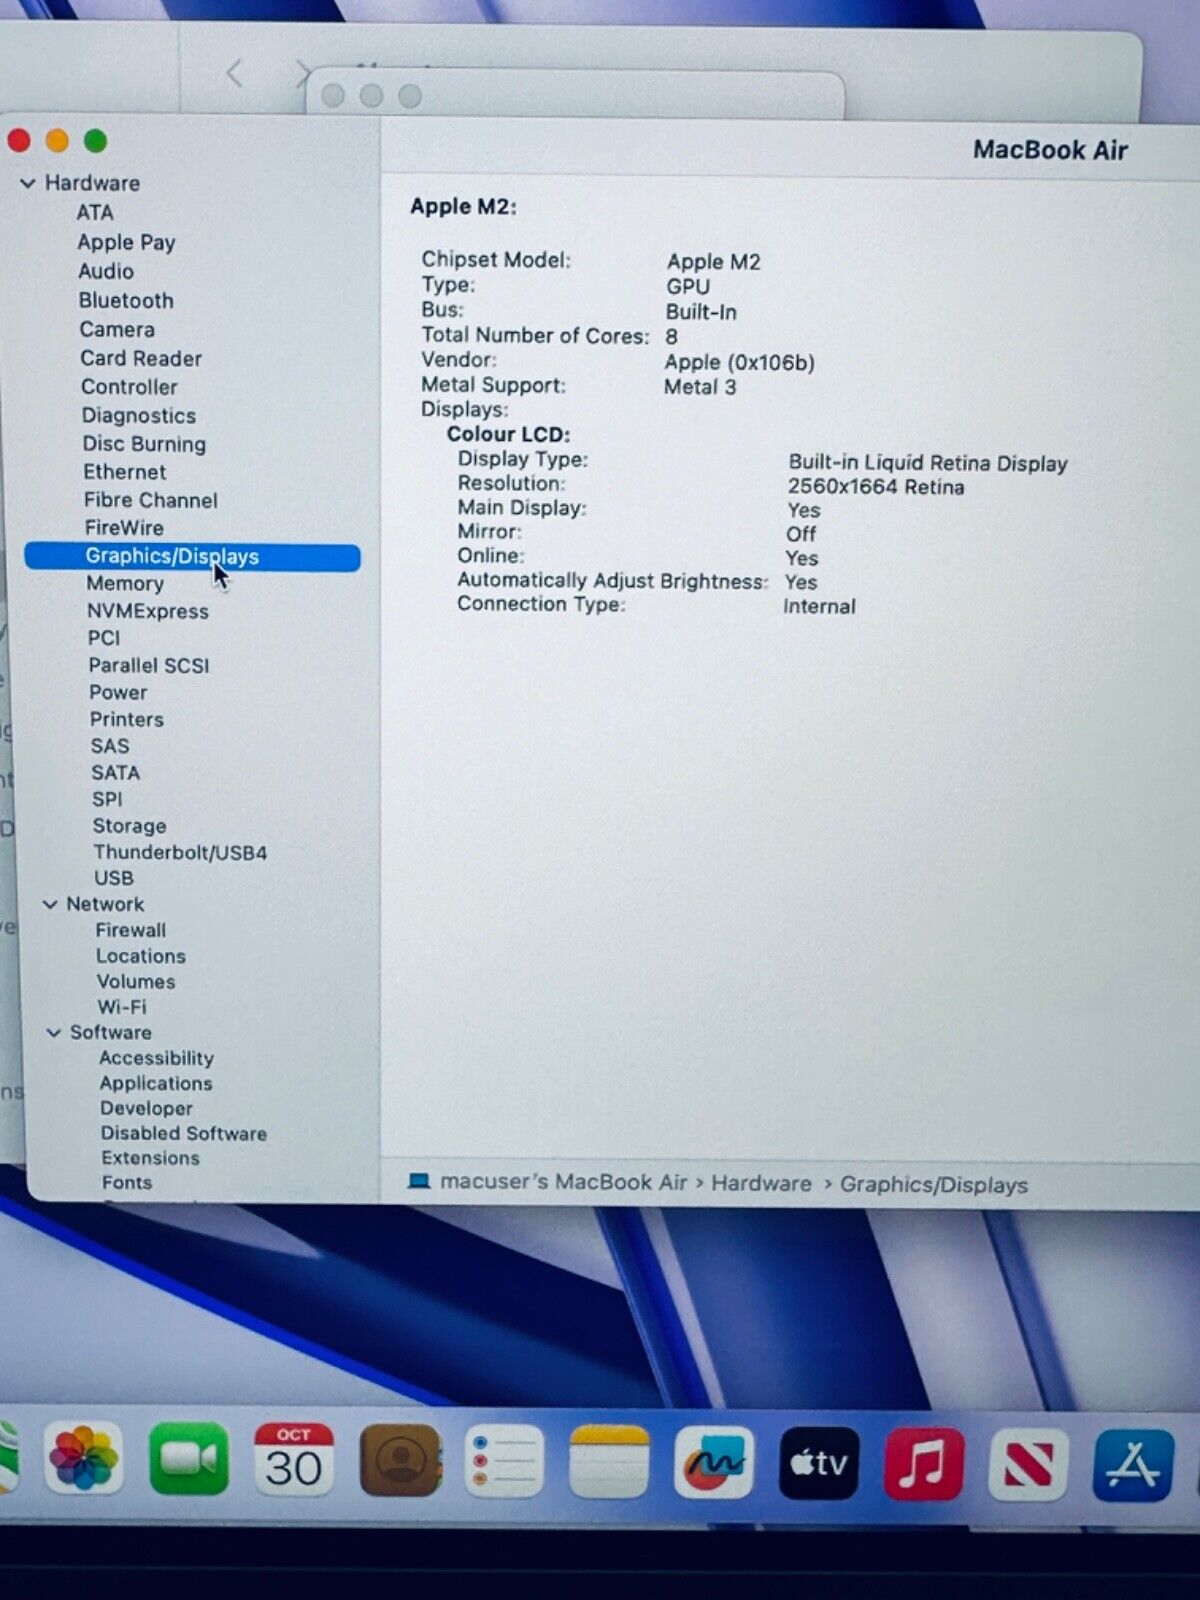This screenshot has height=1600, width=1200.
Task: Select the 2560x1664 Retina resolution value
Action: pos(876,487)
